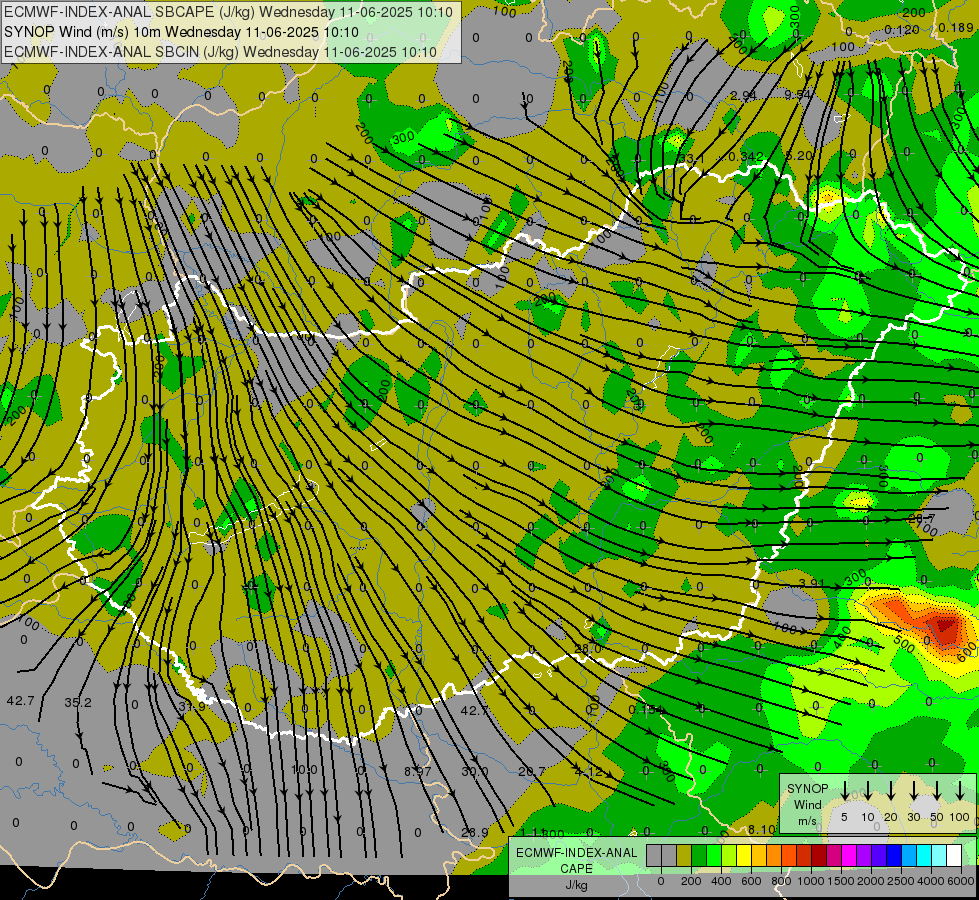
Task: Pick the bright magenta swatch in CAPE scale
Action: click(x=850, y=855)
